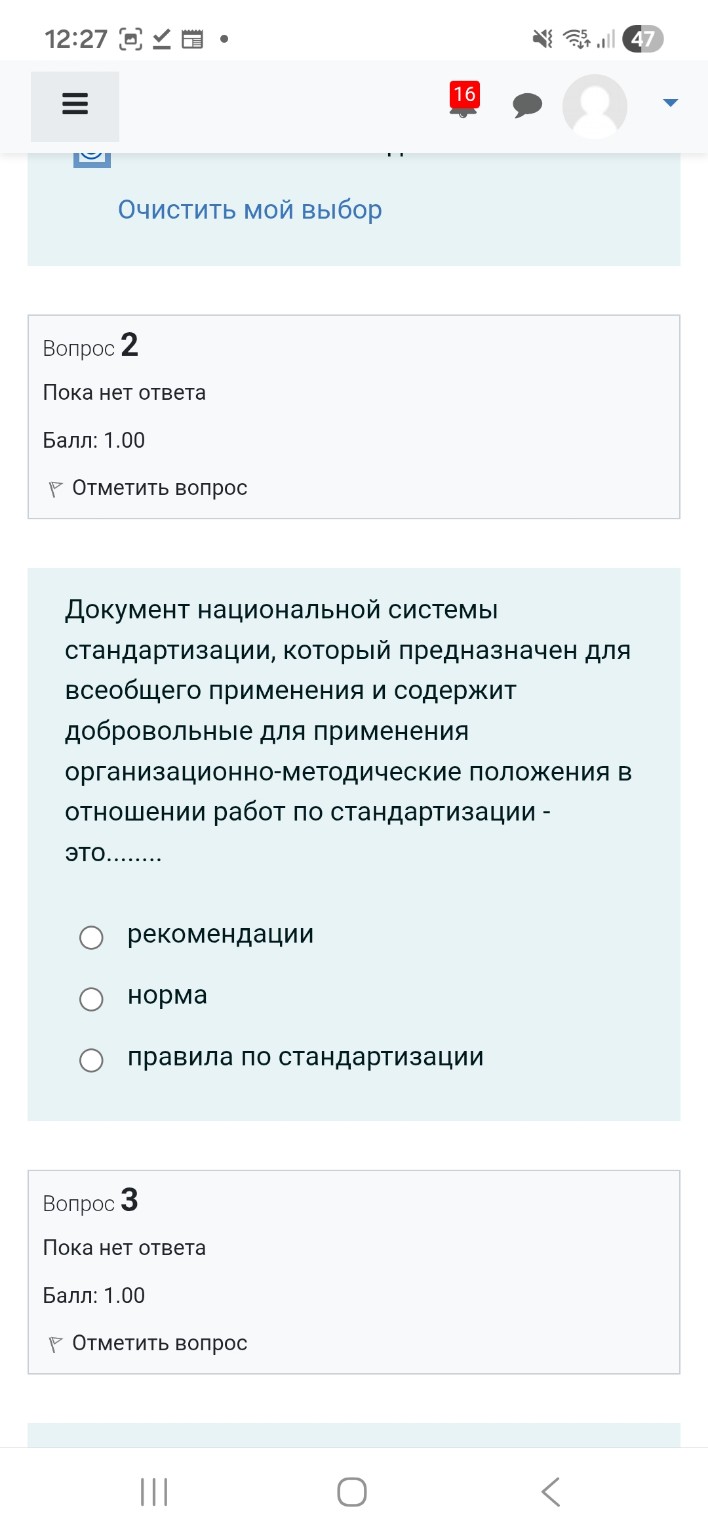Flag Вопрос 3 using Отметить вопрос
Image resolution: width=708 pixels, height=1536 pixels.
tap(156, 1343)
